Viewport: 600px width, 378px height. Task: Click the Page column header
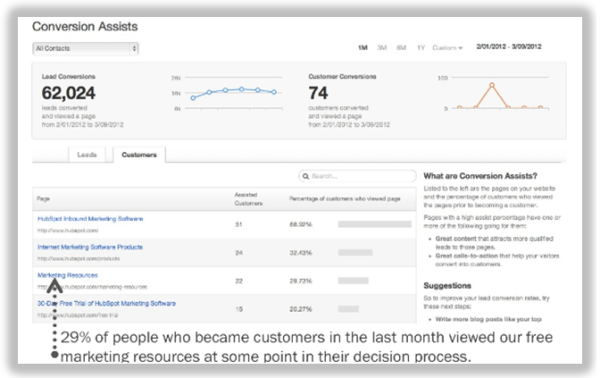[43, 199]
